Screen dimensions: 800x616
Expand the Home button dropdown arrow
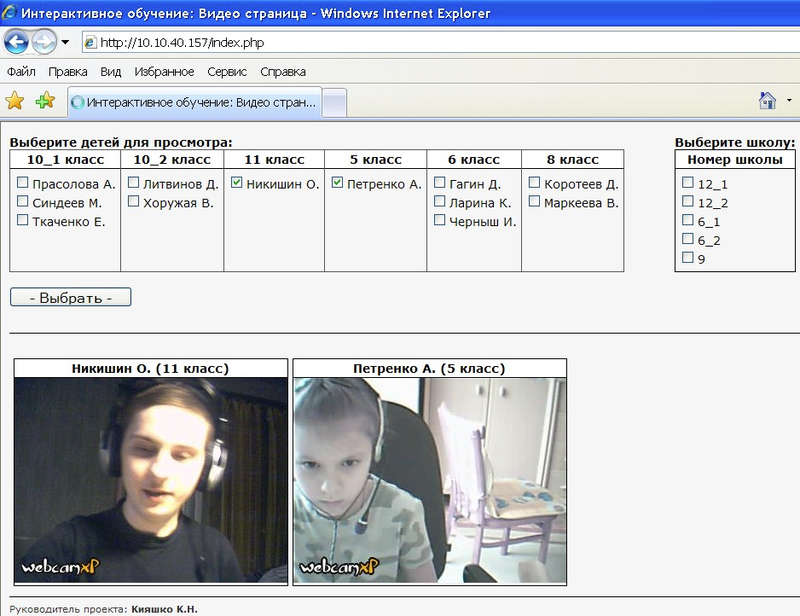(789, 101)
